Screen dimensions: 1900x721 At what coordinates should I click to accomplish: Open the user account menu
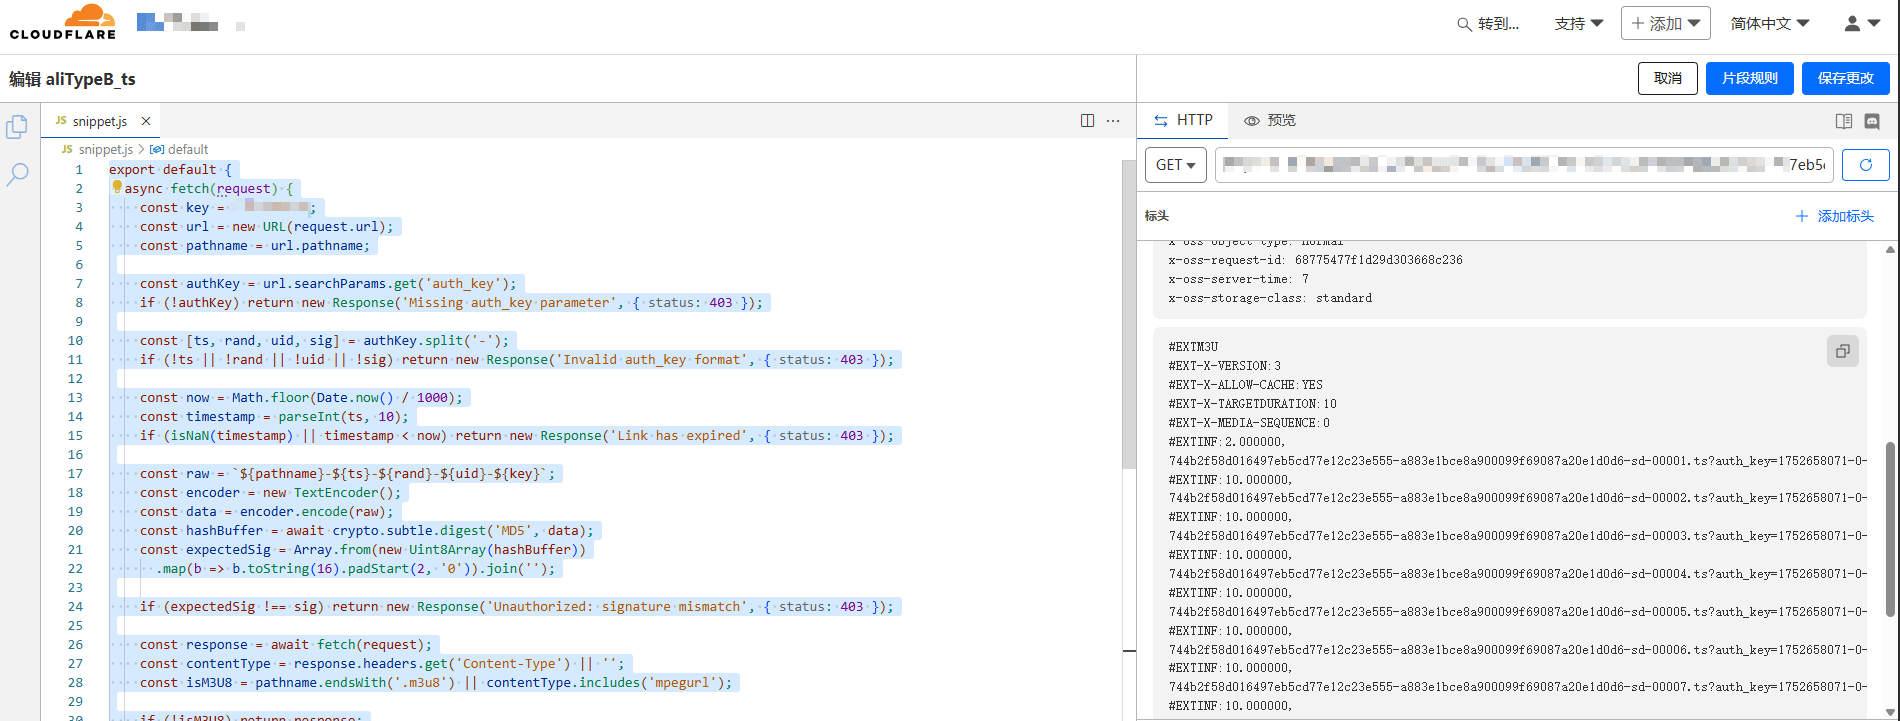1861,23
